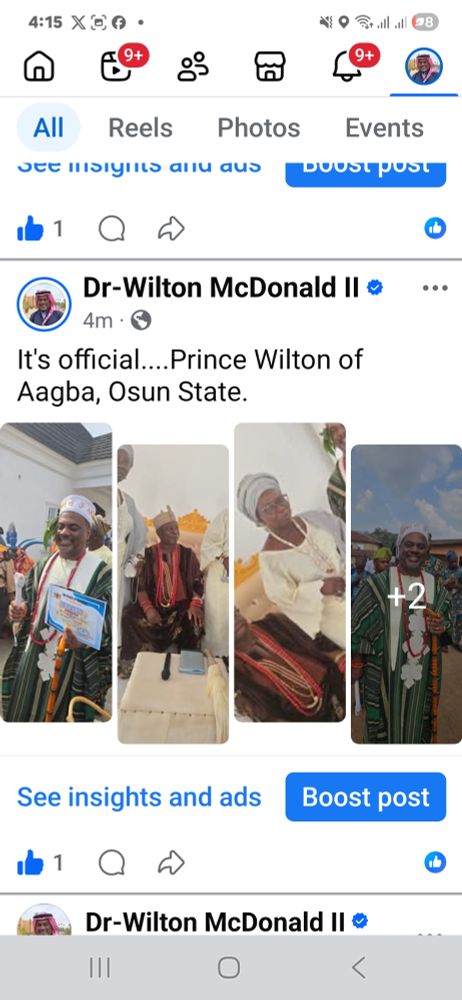Open the +2 more photos thumbnail
The width and height of the screenshot is (462, 1000).
click(x=406, y=594)
